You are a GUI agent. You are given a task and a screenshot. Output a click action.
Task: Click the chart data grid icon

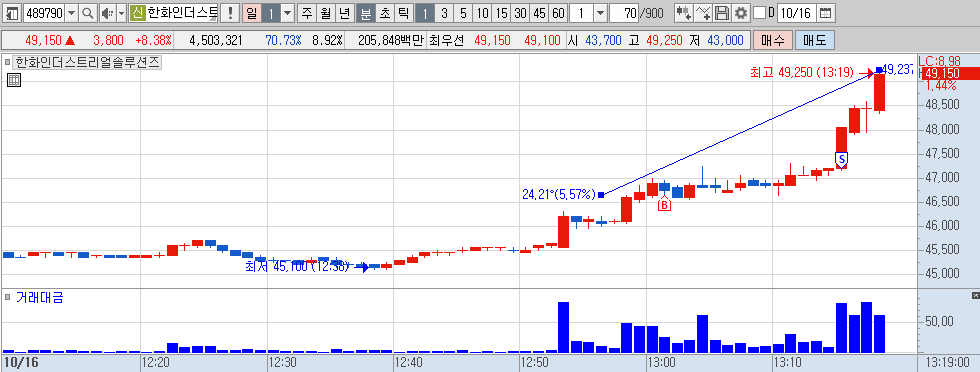point(14,79)
